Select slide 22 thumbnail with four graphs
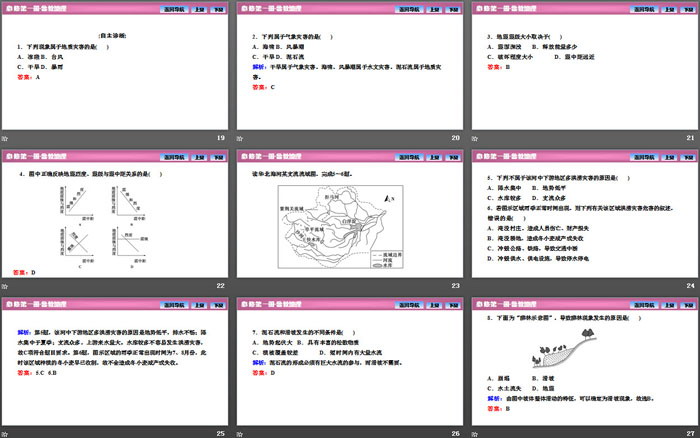 (115, 214)
